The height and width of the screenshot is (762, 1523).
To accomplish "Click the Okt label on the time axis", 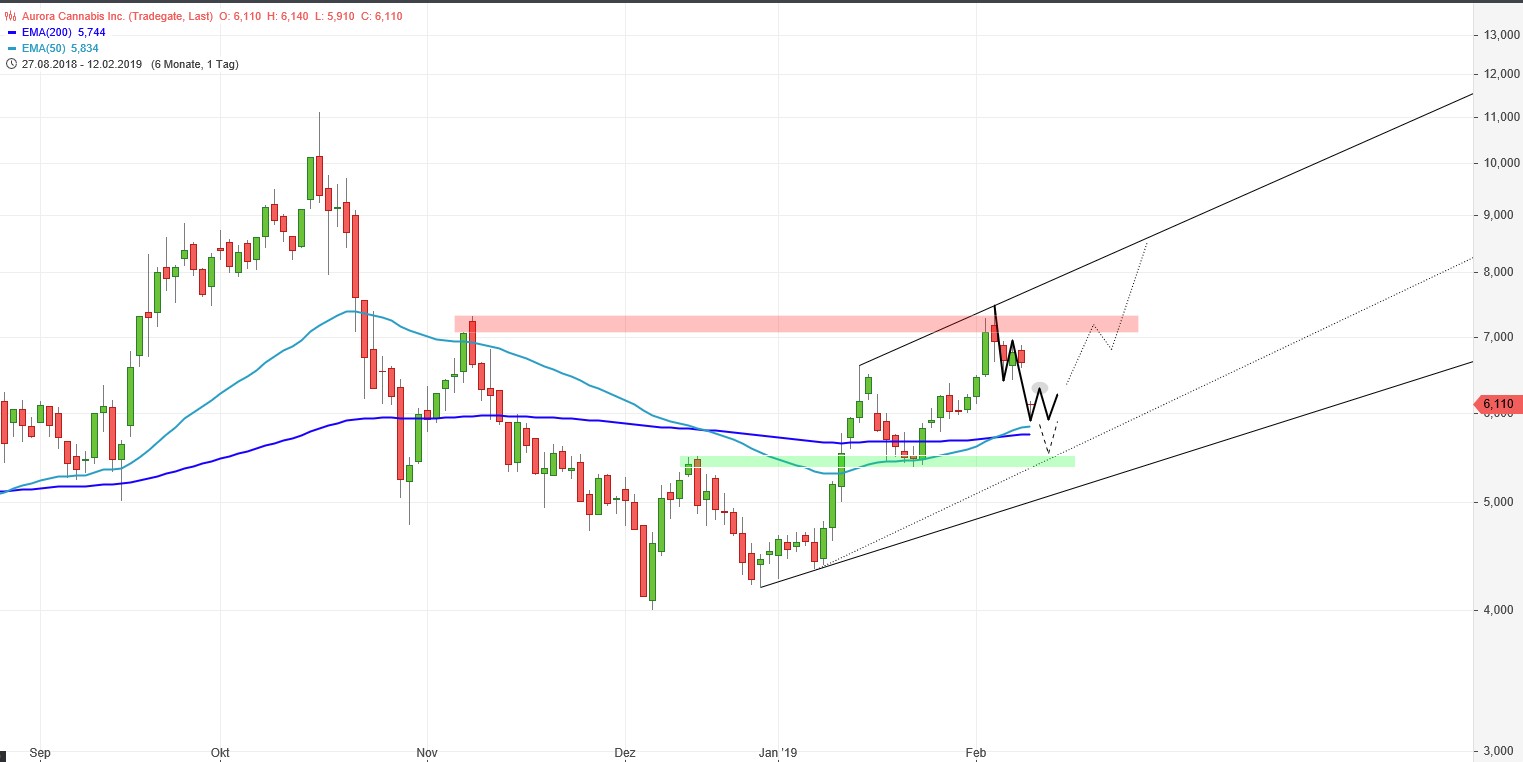I will coord(220,752).
